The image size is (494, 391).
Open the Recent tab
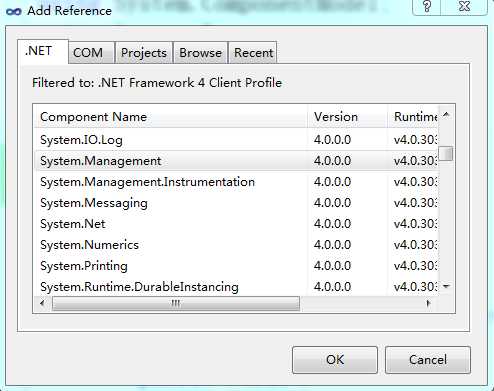coord(253,53)
